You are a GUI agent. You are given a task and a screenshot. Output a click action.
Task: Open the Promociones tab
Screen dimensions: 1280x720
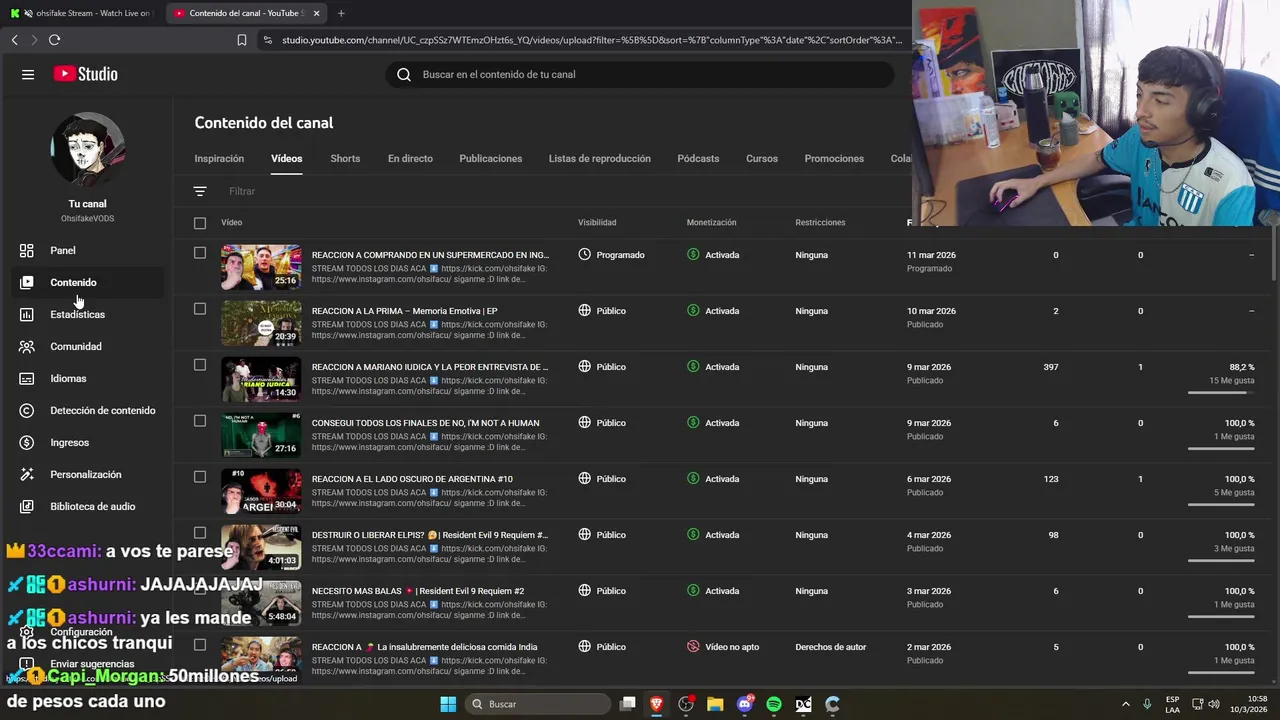(x=834, y=158)
